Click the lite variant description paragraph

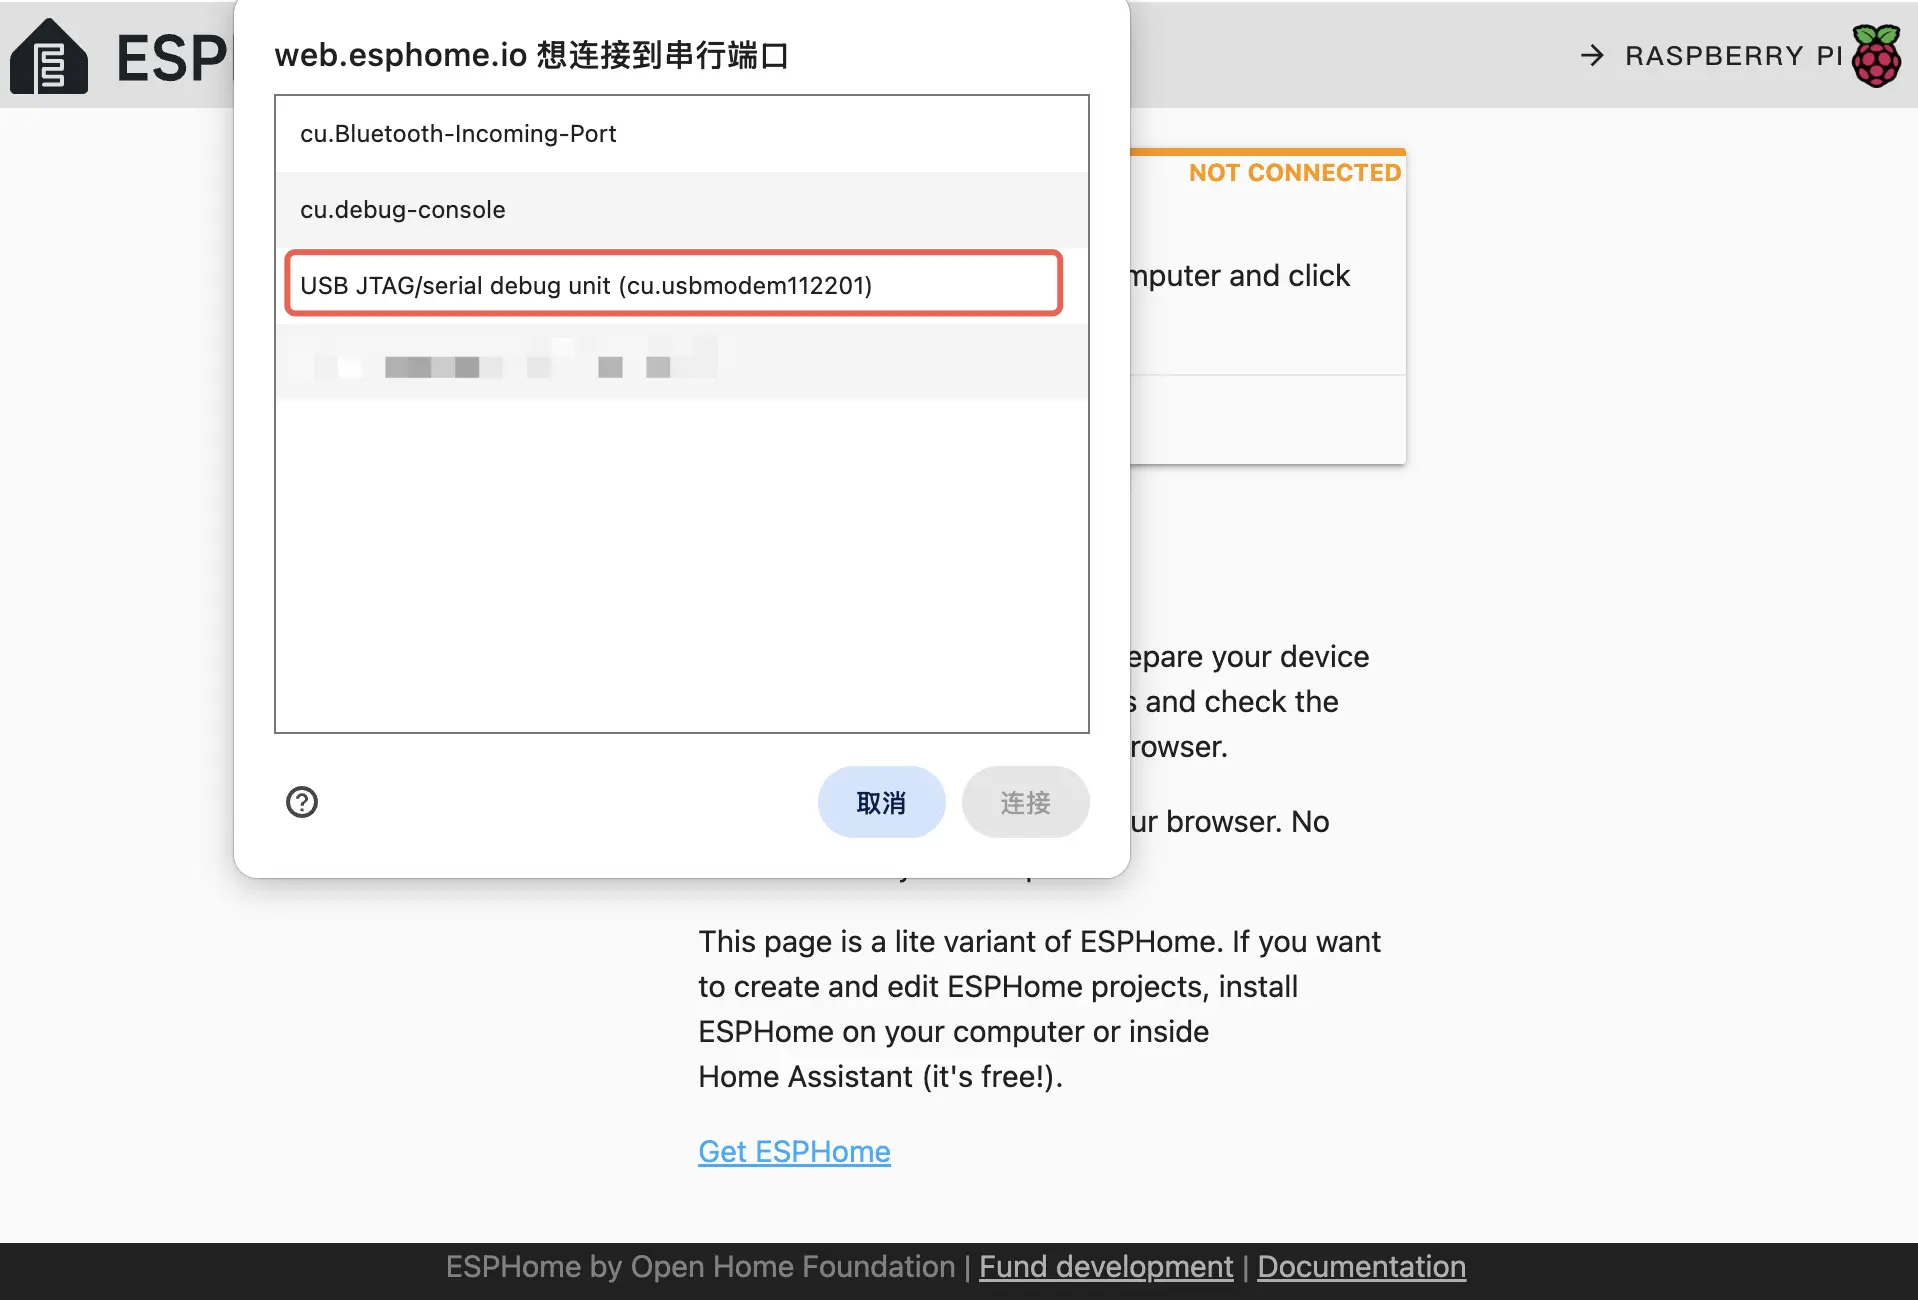click(1038, 1009)
